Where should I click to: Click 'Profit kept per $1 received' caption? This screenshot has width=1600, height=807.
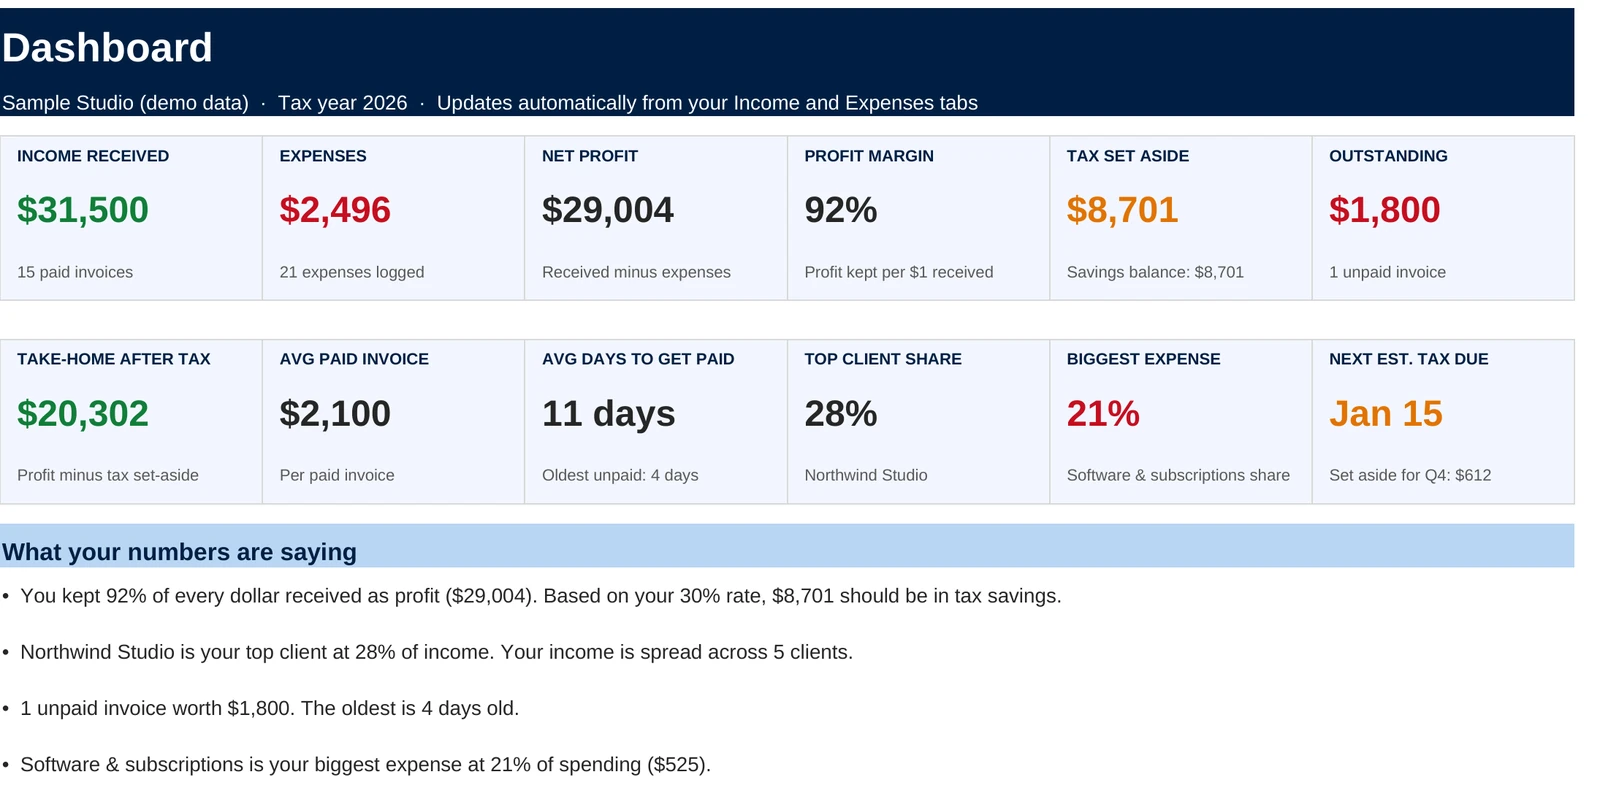click(x=899, y=272)
